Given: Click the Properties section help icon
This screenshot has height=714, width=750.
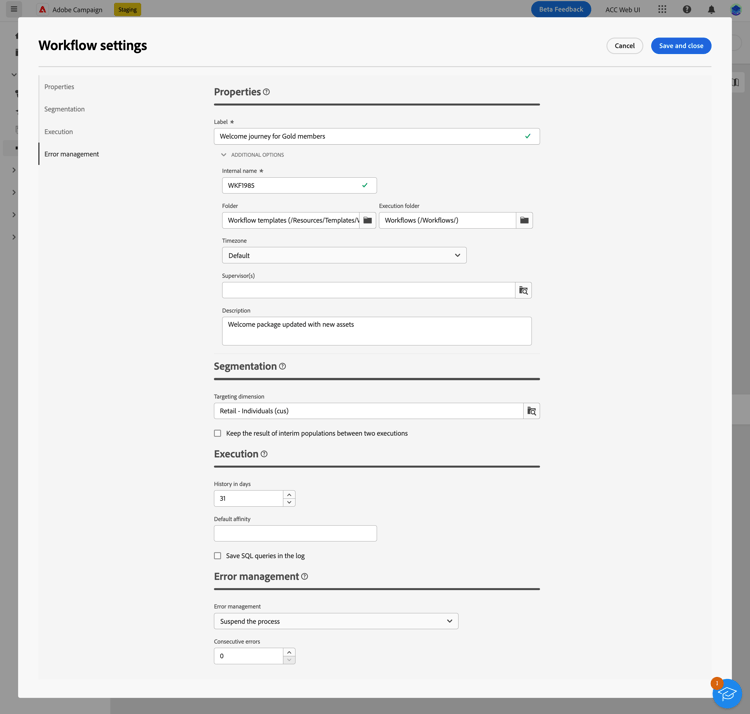Looking at the screenshot, I should pyautogui.click(x=266, y=92).
